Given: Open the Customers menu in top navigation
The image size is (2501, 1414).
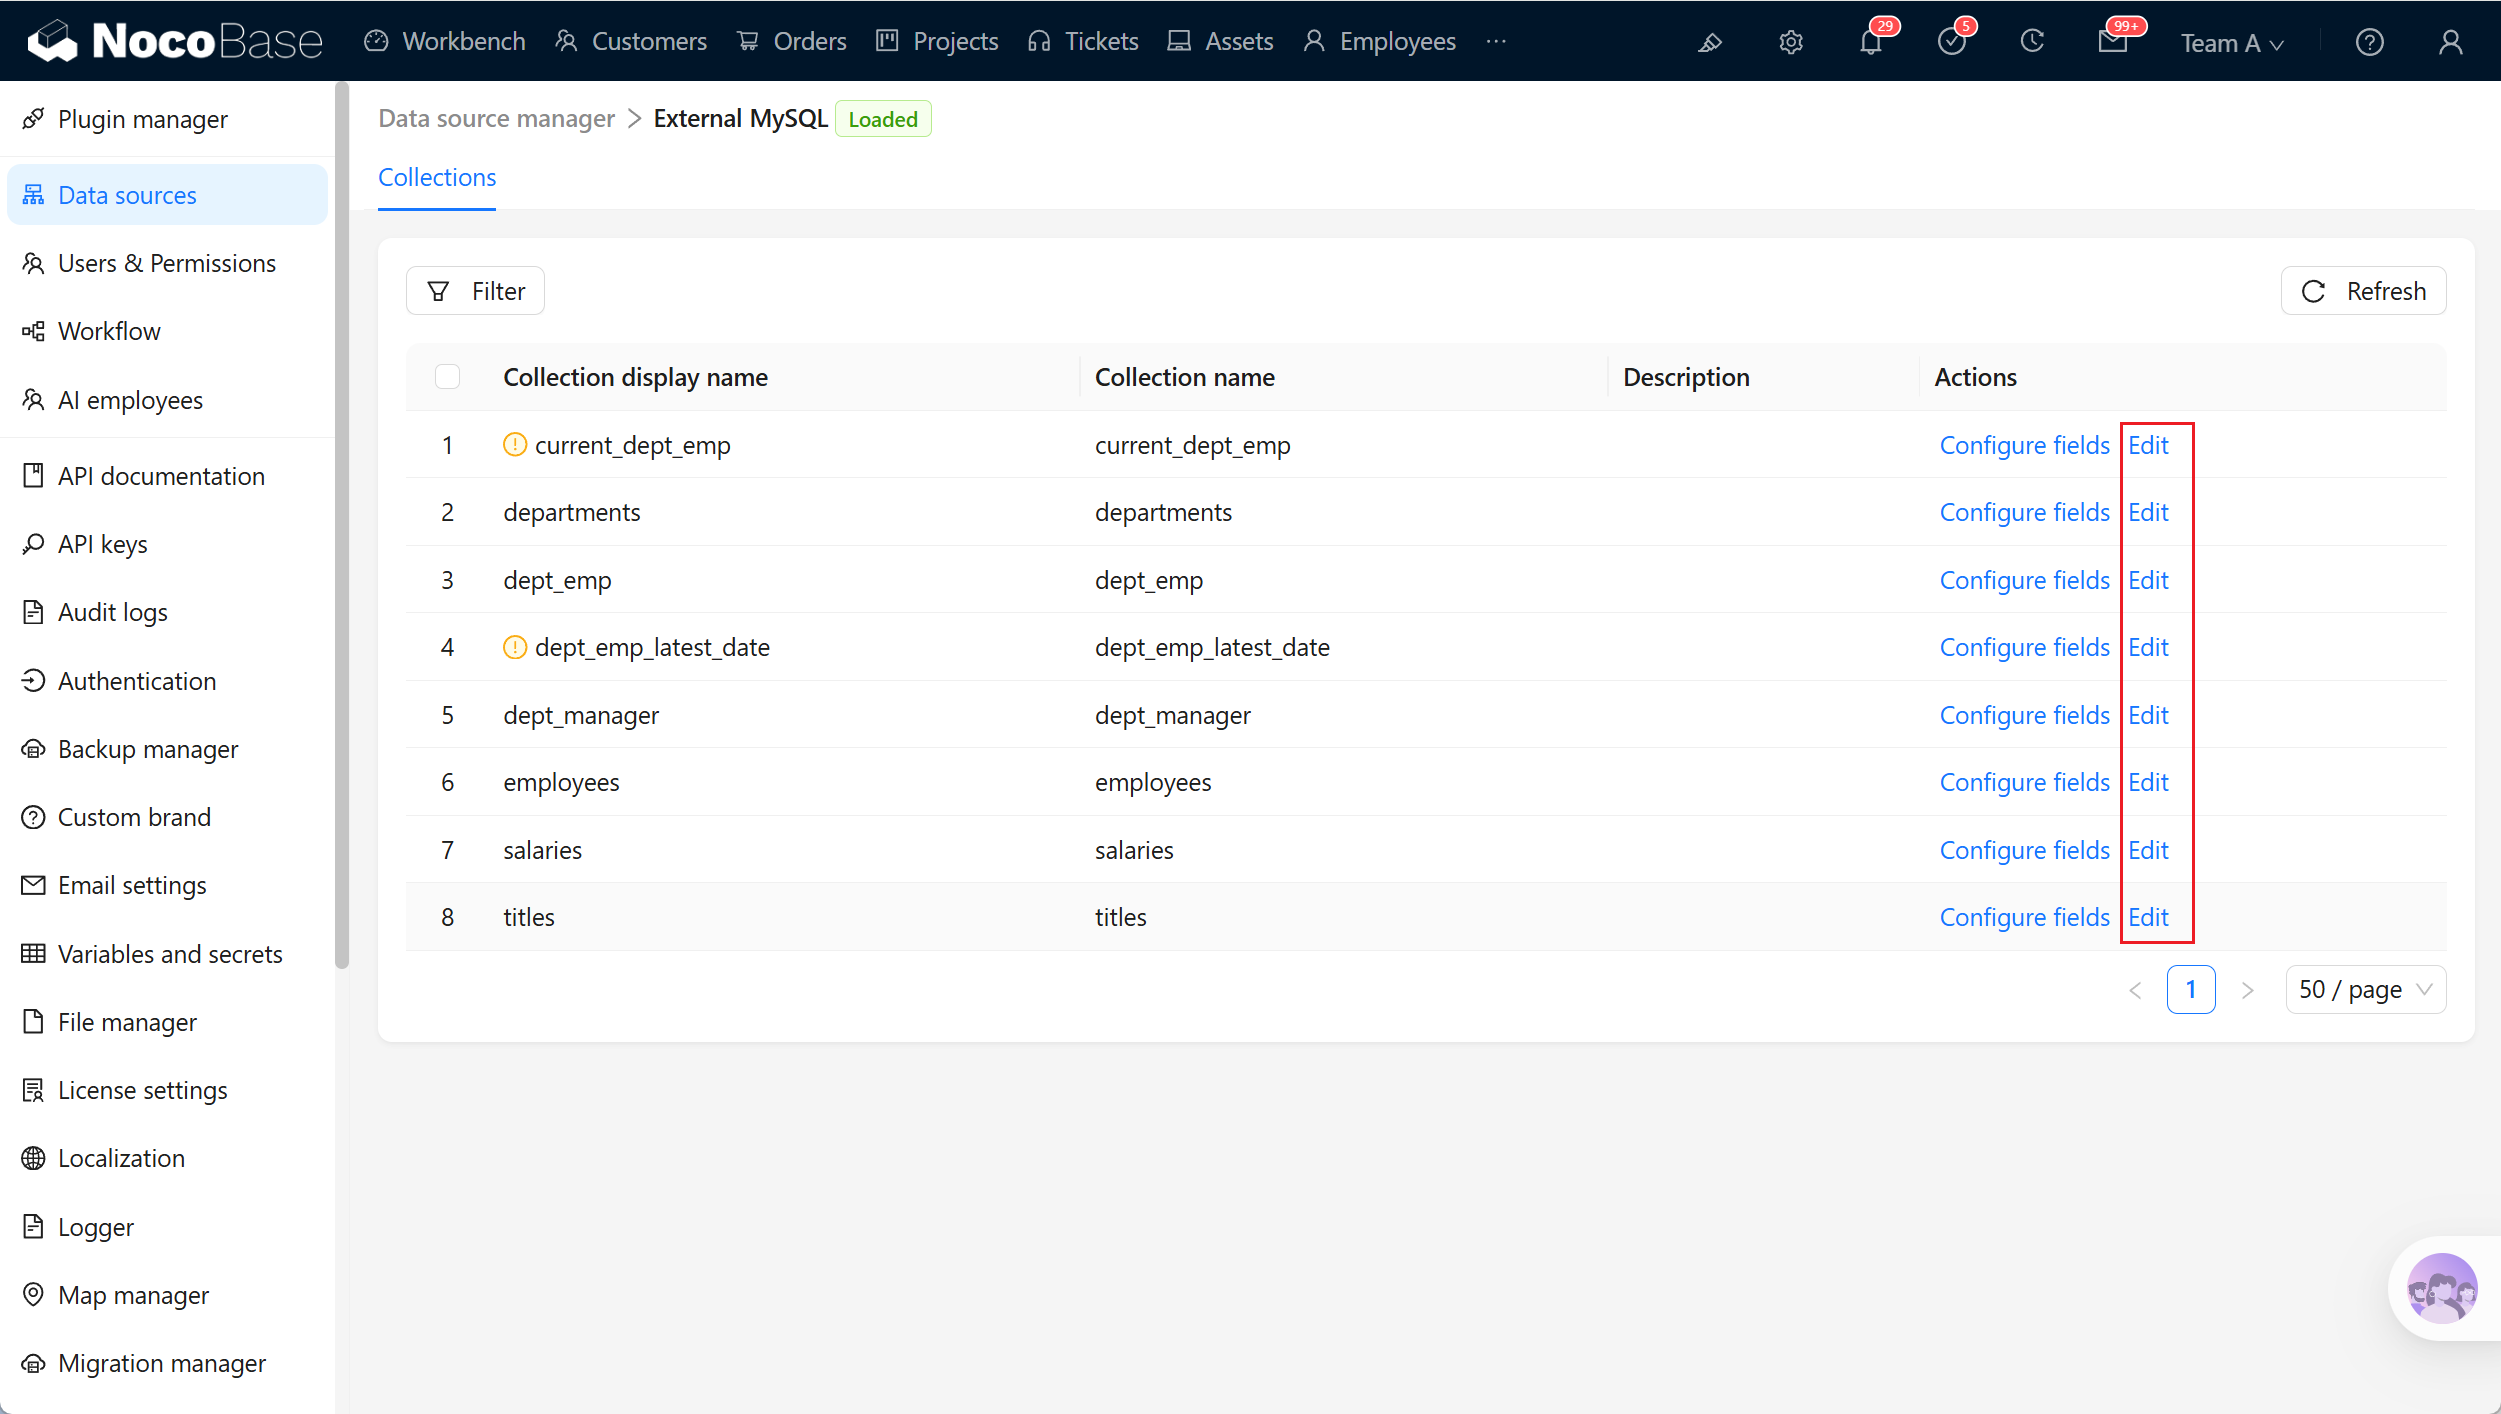Looking at the screenshot, I should 631,42.
